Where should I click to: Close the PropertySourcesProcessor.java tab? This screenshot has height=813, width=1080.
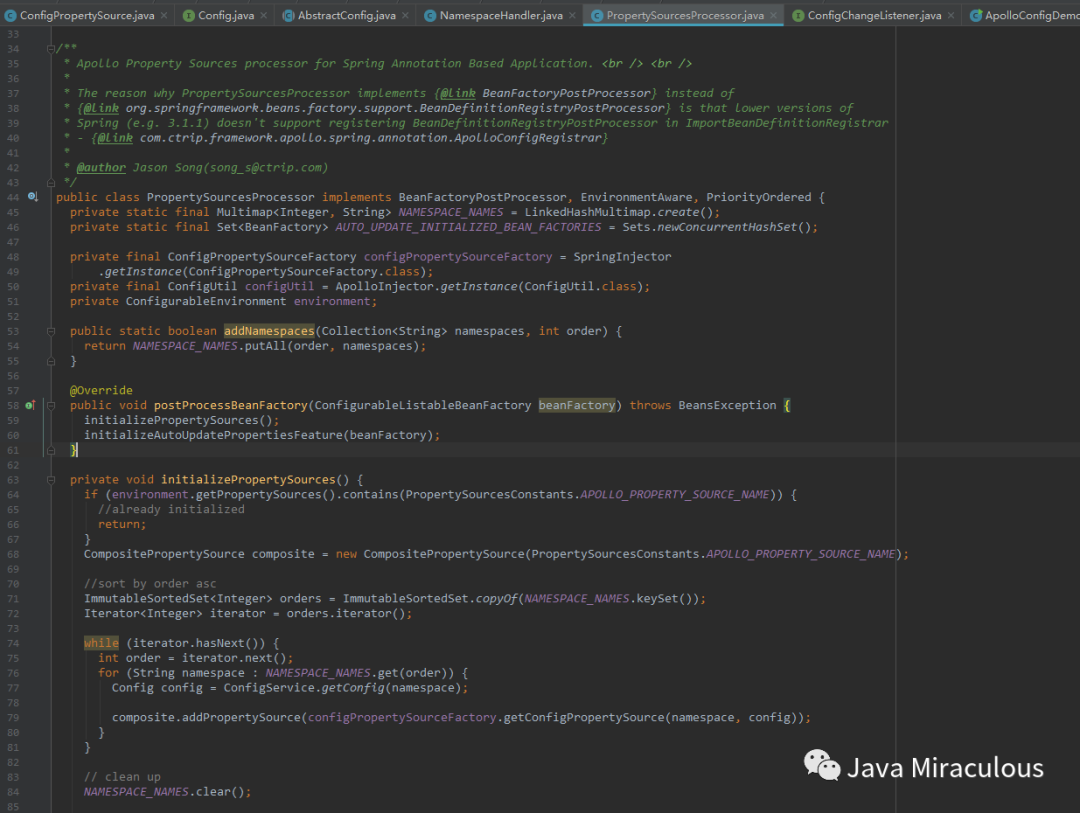point(773,15)
